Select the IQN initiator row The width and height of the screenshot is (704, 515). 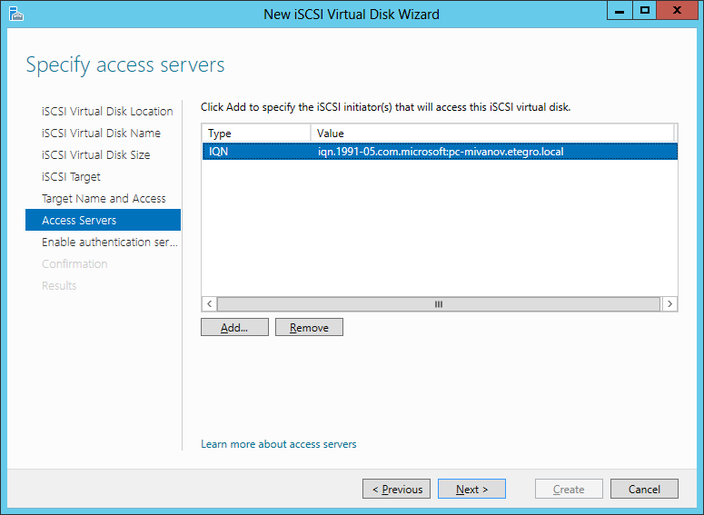pos(438,151)
